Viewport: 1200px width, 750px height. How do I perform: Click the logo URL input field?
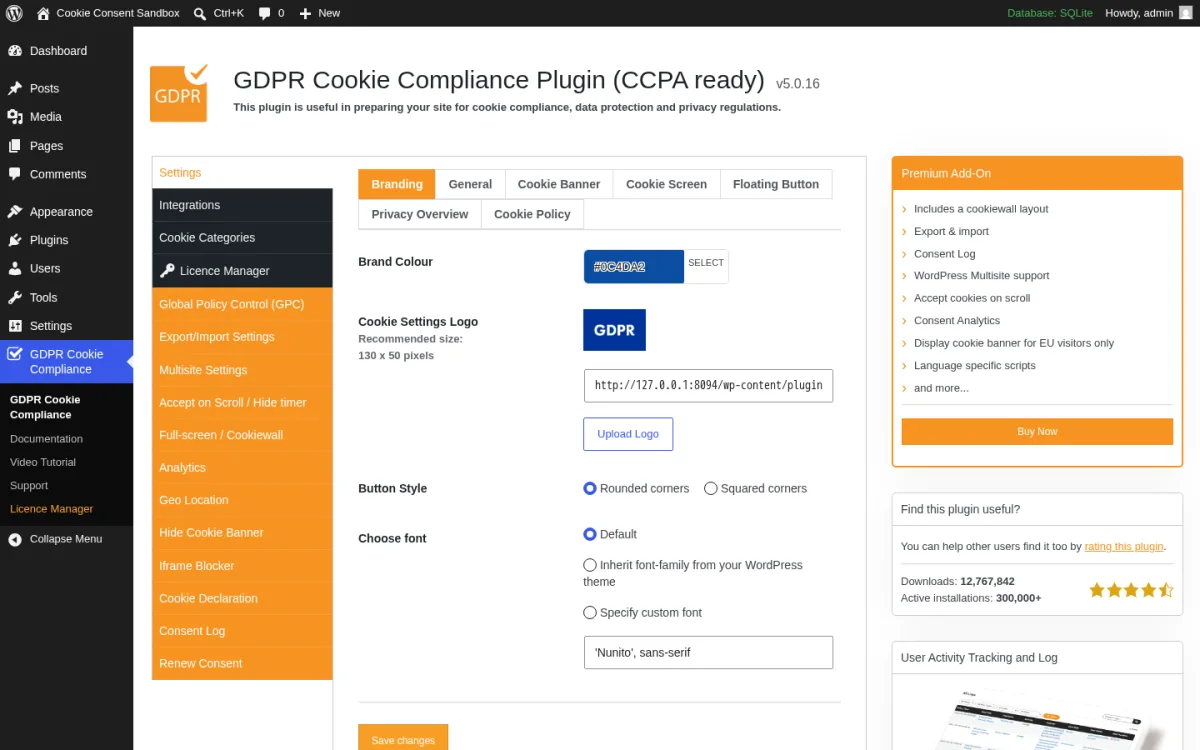pyautogui.click(x=708, y=385)
